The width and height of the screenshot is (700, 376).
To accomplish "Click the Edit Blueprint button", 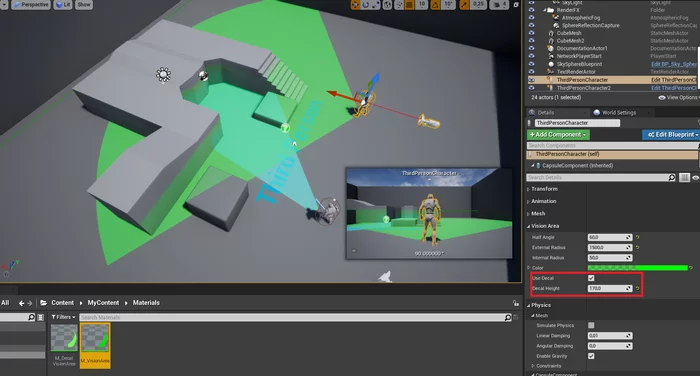I will 672,134.
